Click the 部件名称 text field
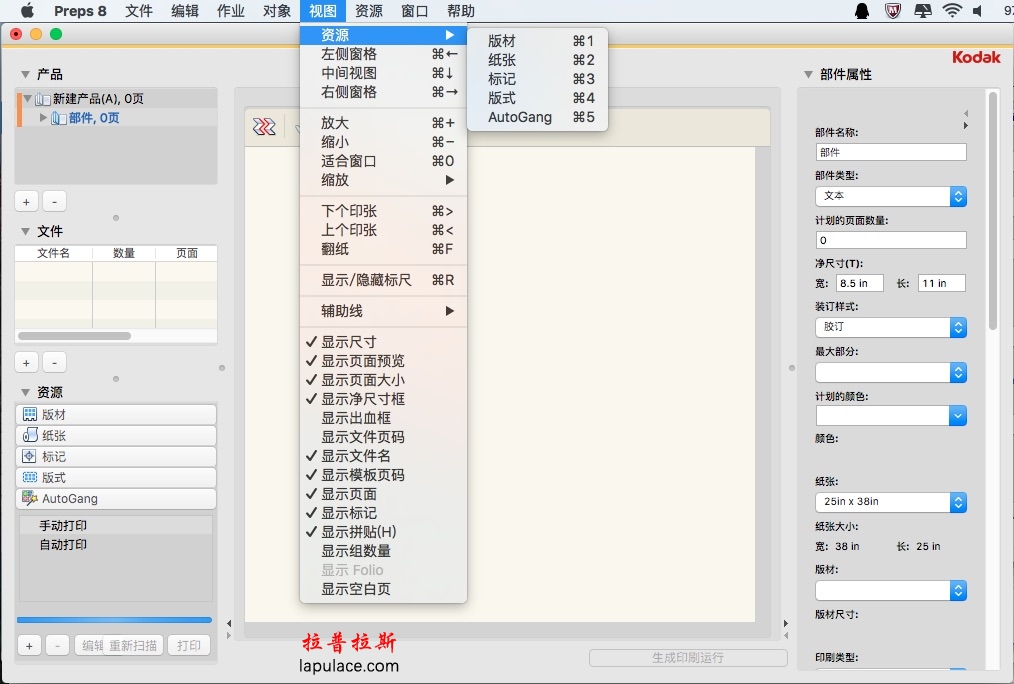This screenshot has width=1014, height=684. tap(890, 152)
